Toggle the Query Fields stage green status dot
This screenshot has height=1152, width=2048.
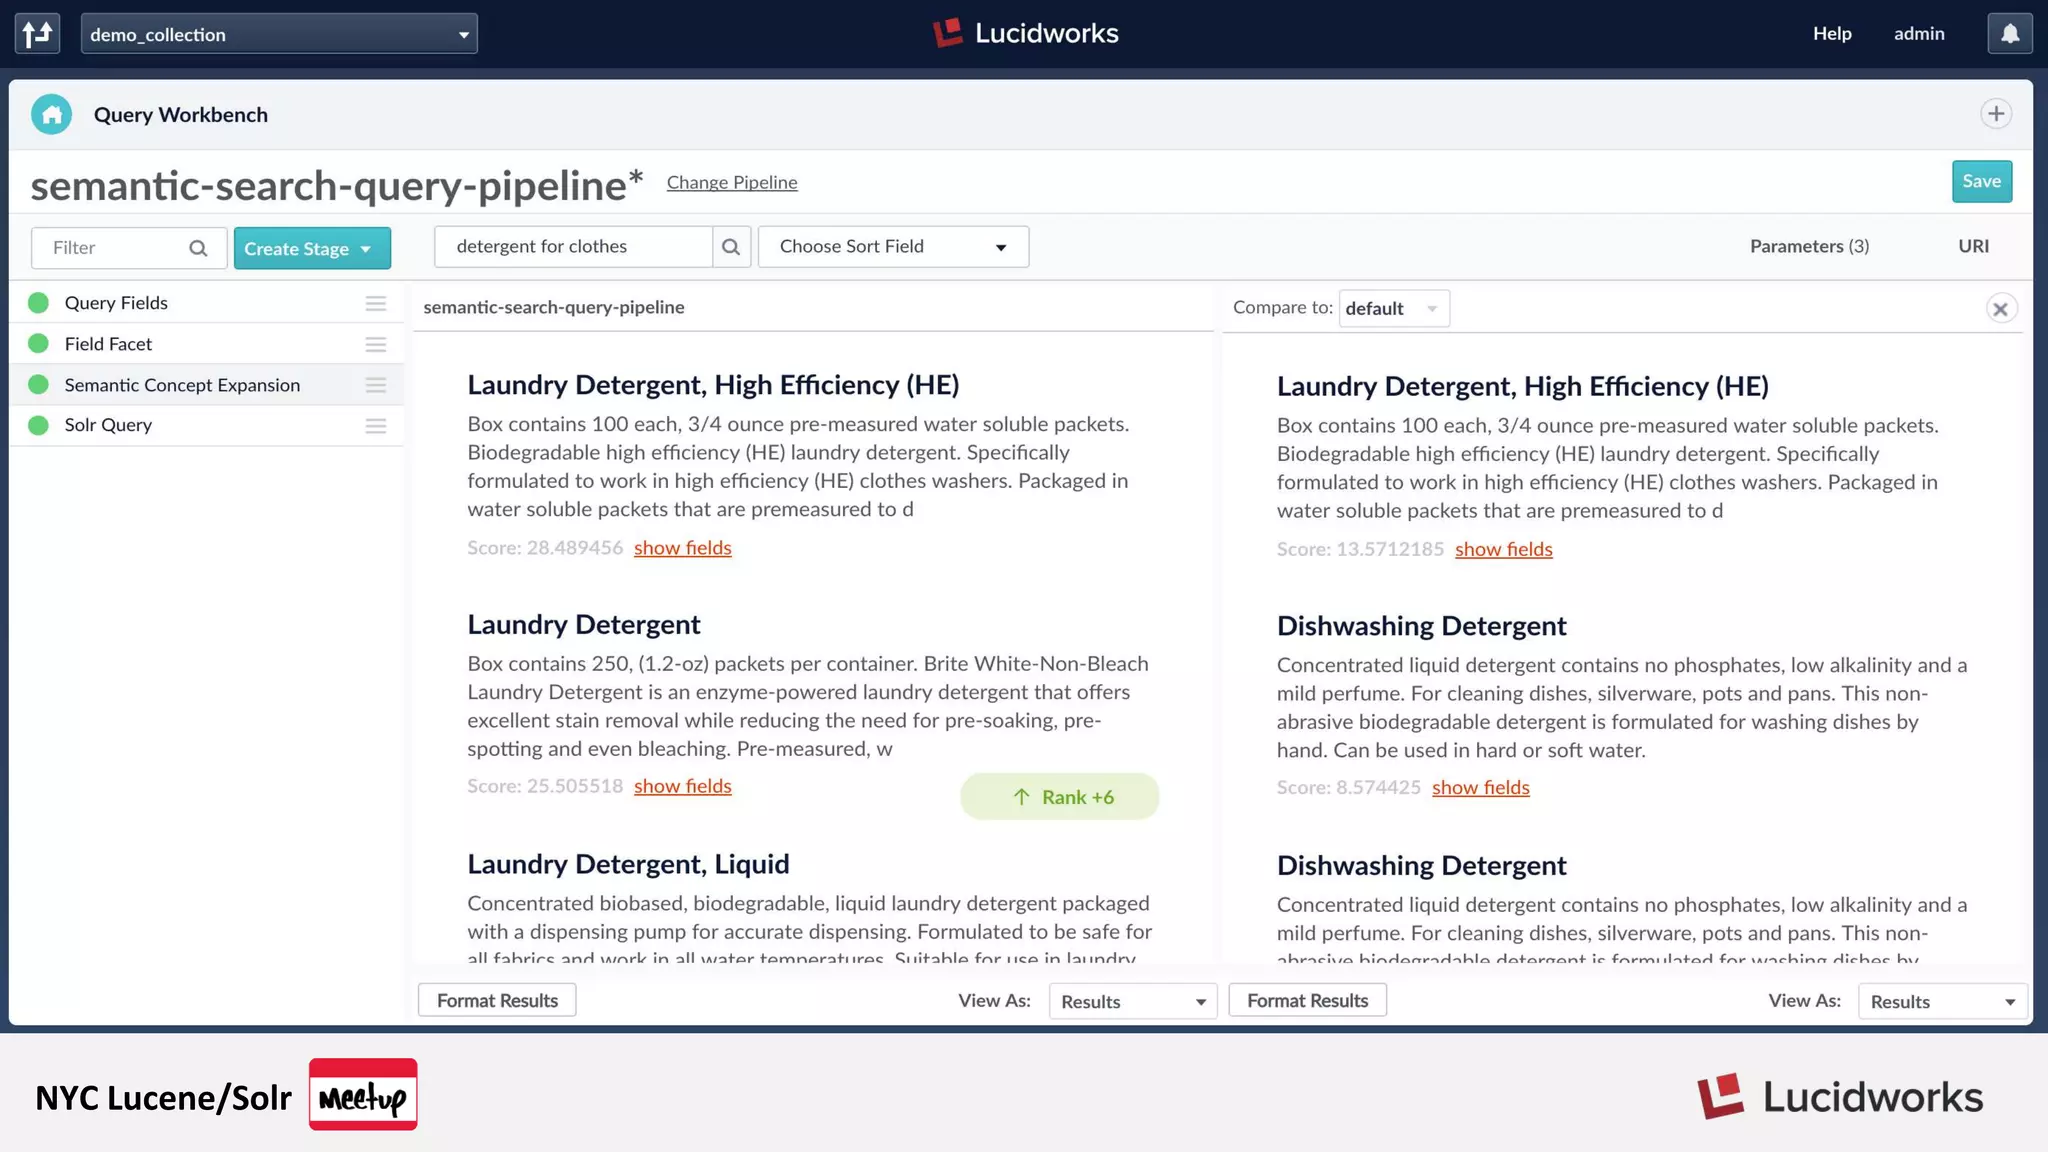click(39, 303)
